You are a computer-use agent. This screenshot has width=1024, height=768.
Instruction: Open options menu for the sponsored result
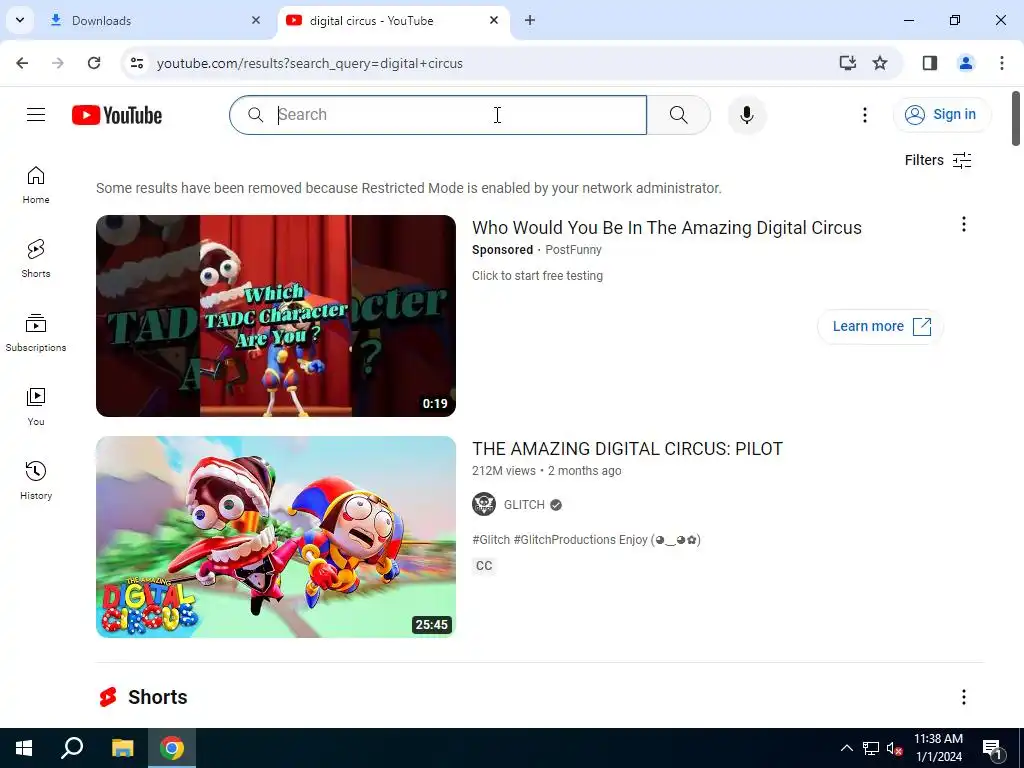point(963,225)
